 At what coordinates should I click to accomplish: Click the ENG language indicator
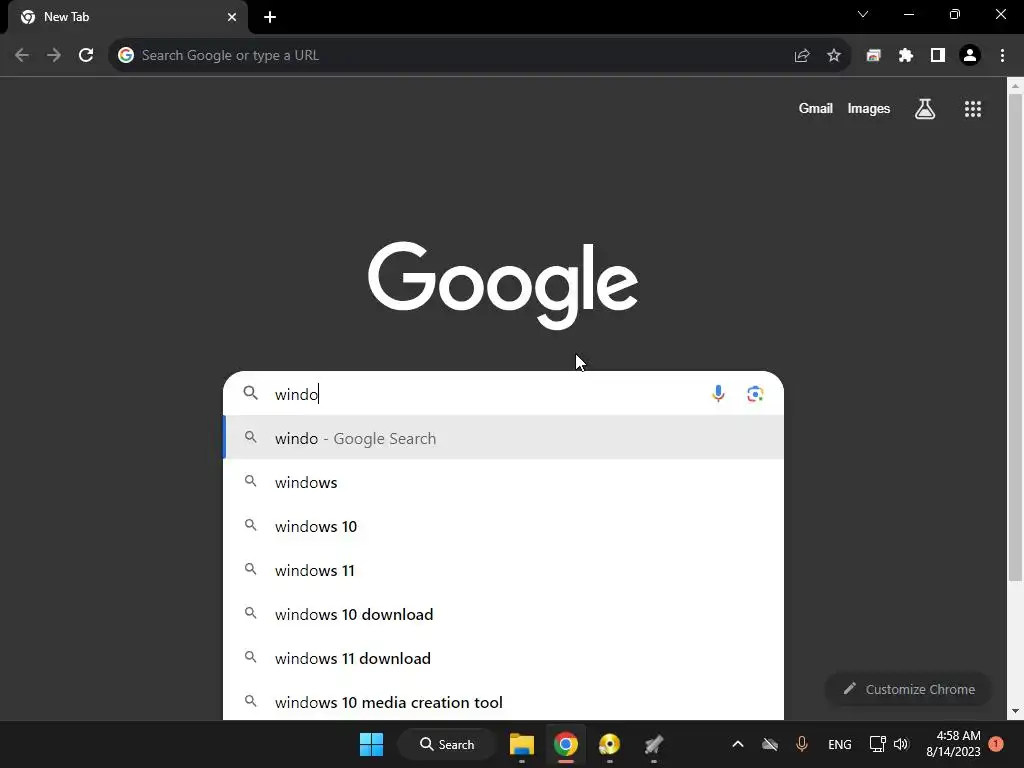pos(840,744)
